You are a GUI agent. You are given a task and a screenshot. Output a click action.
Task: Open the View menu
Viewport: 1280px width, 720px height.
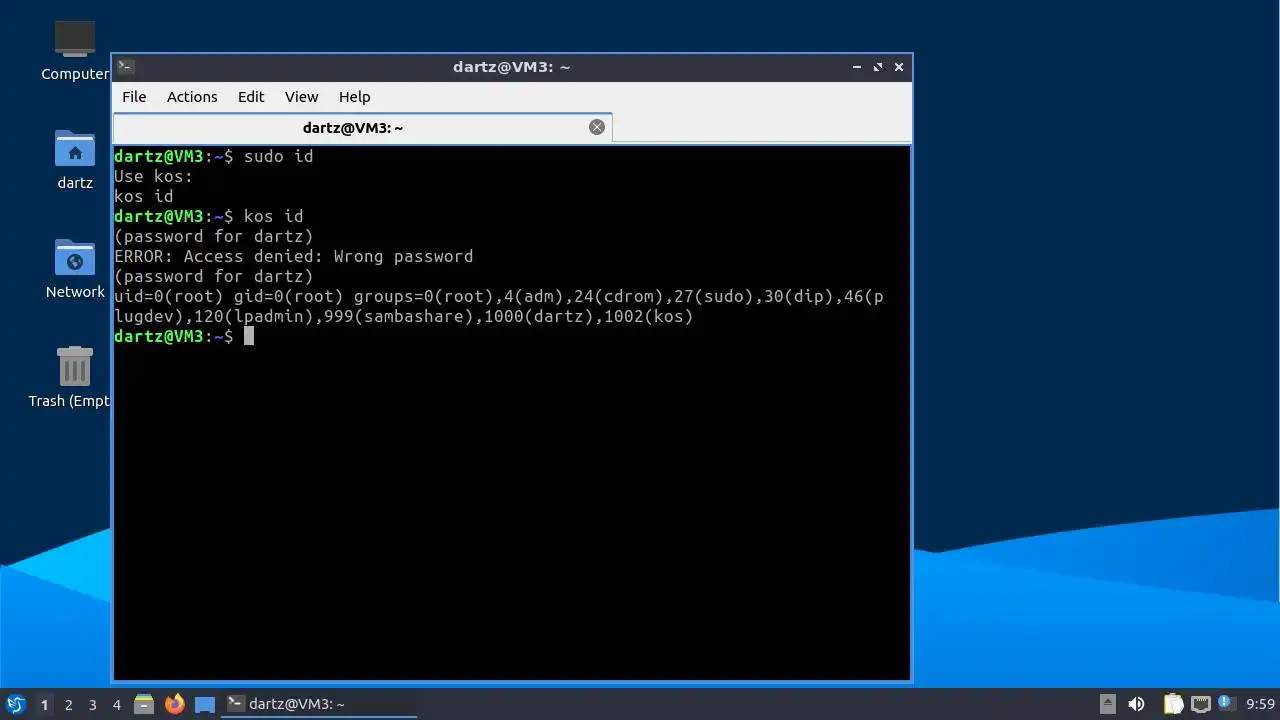(x=301, y=97)
